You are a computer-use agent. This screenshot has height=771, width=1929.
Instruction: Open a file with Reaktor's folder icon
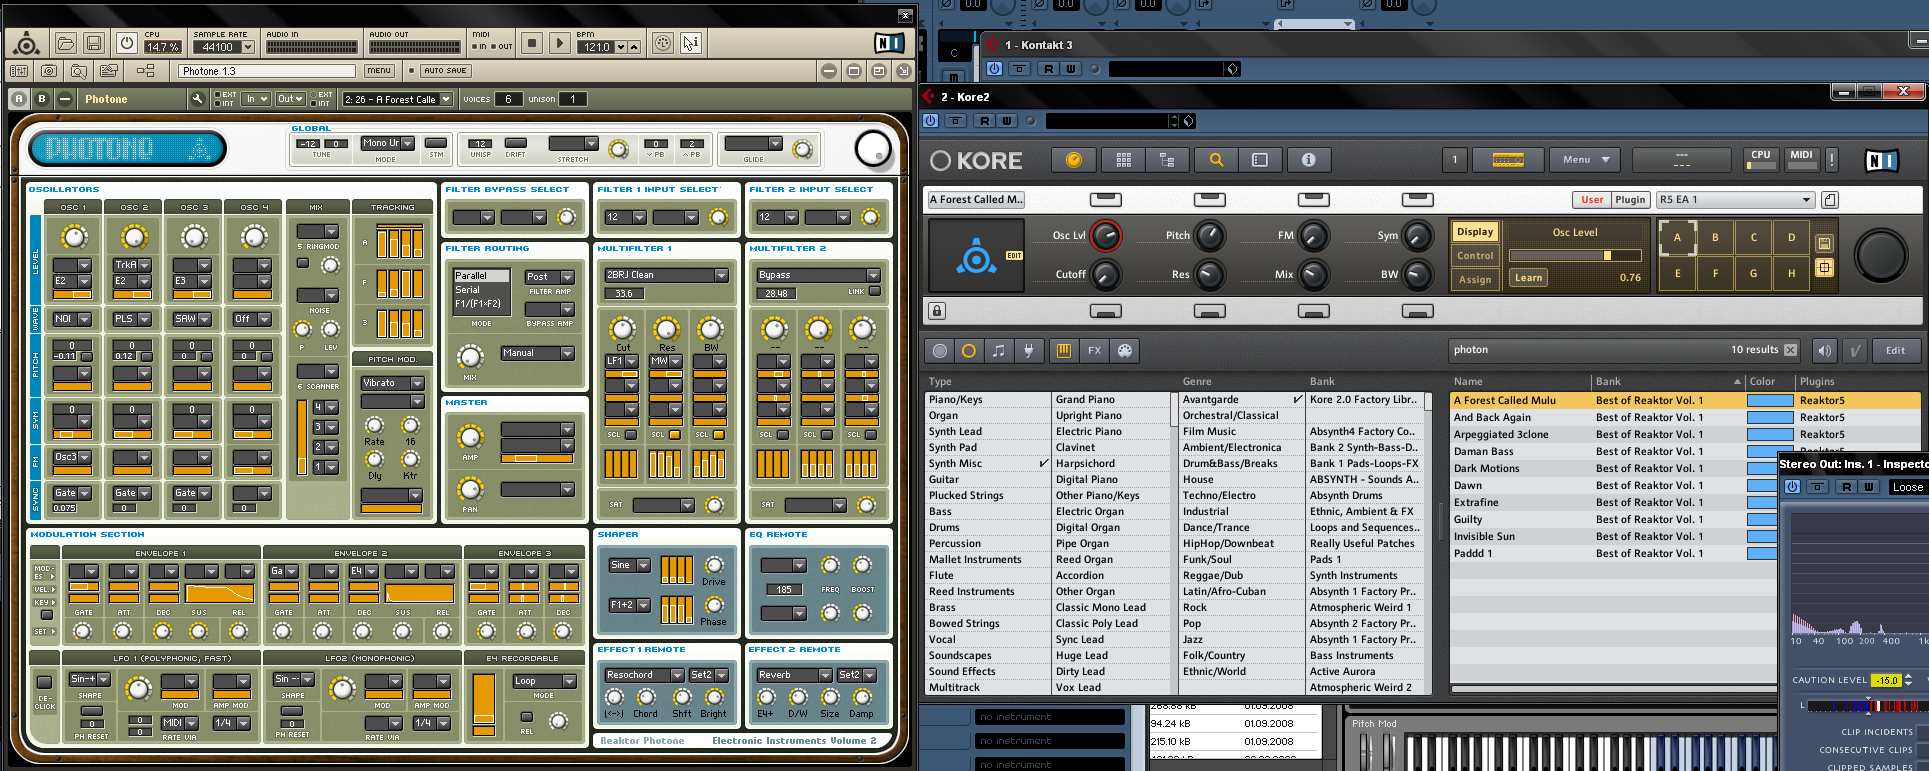66,43
